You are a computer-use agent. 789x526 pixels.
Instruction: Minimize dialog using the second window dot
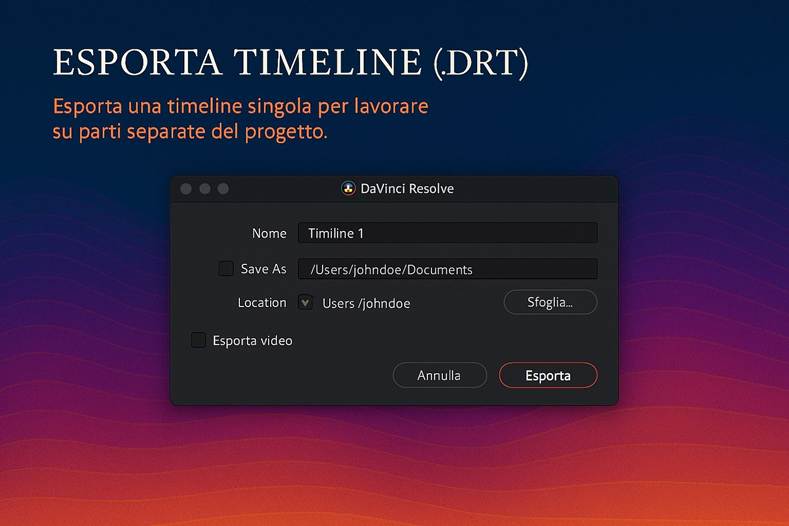(205, 189)
